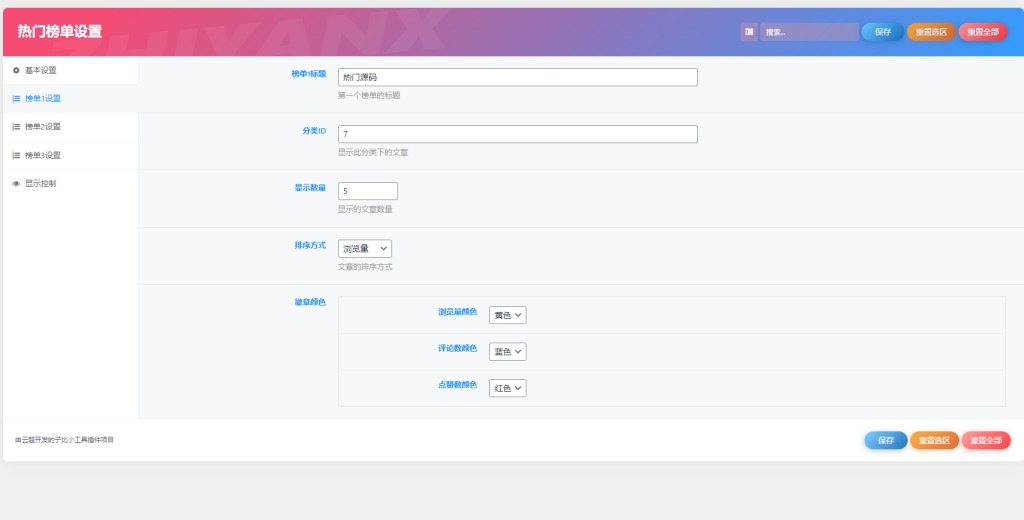Open the 榜单2设置 tab
Image resolution: width=1024 pixels, height=520 pixels.
click(43, 127)
